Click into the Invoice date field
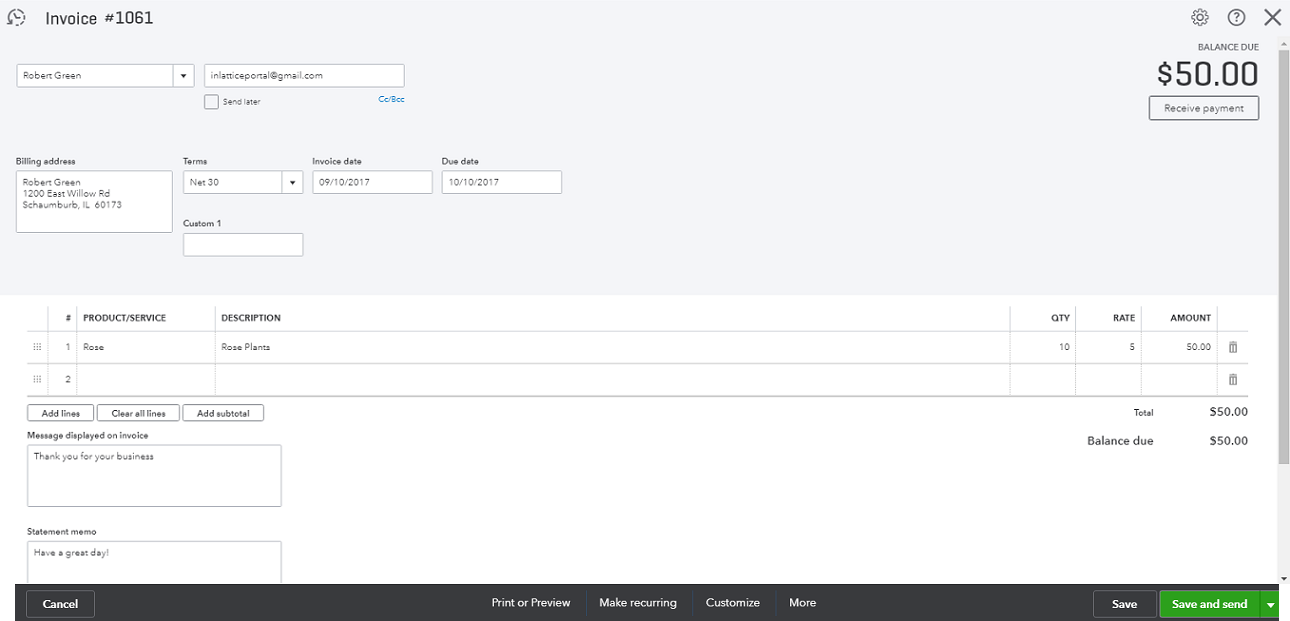 372,182
